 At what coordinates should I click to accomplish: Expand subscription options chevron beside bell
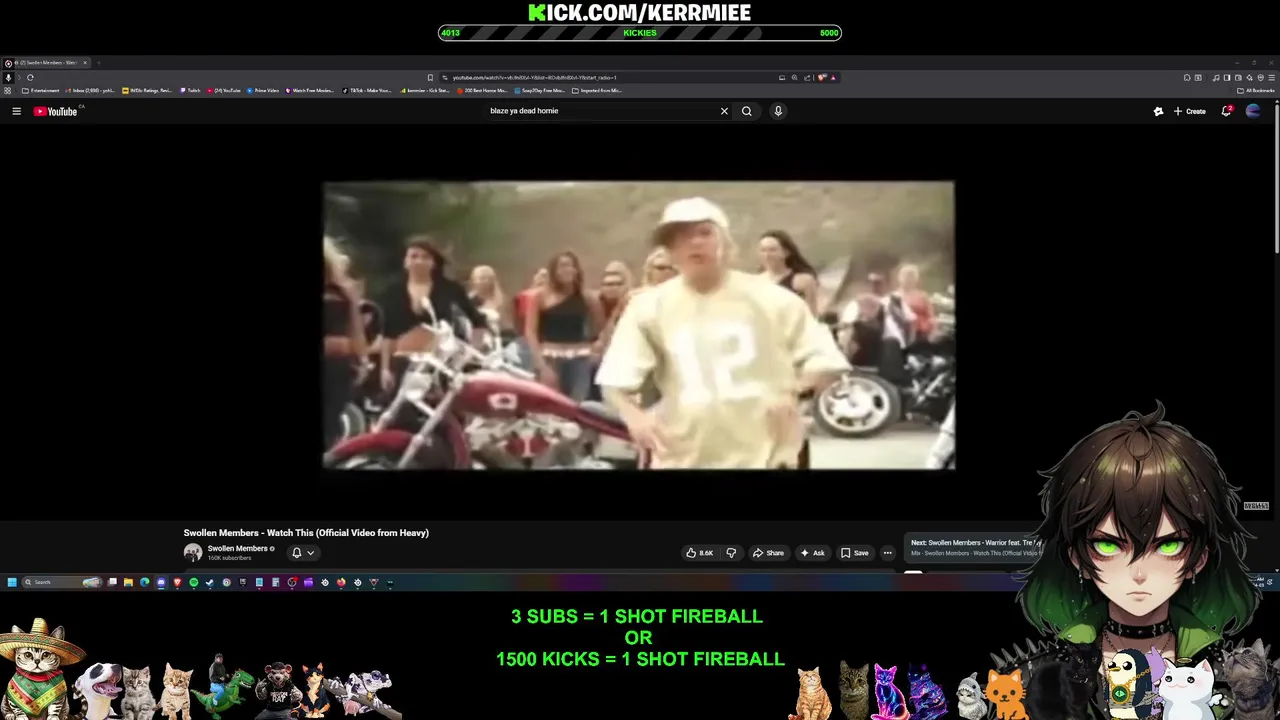310,552
